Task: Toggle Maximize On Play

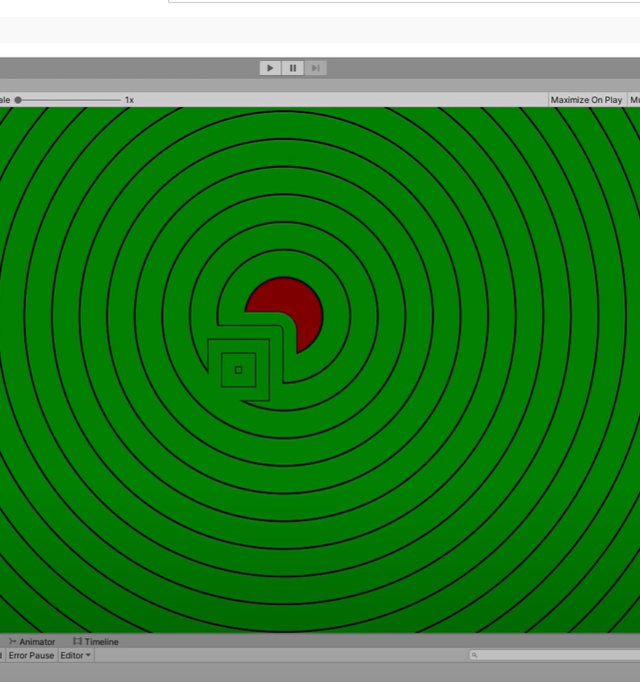Action: [586, 100]
